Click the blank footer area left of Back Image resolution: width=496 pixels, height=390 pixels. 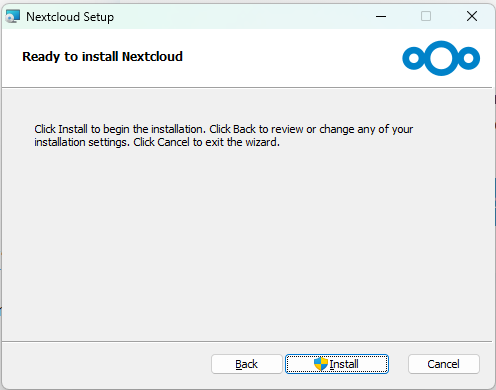pos(107,364)
